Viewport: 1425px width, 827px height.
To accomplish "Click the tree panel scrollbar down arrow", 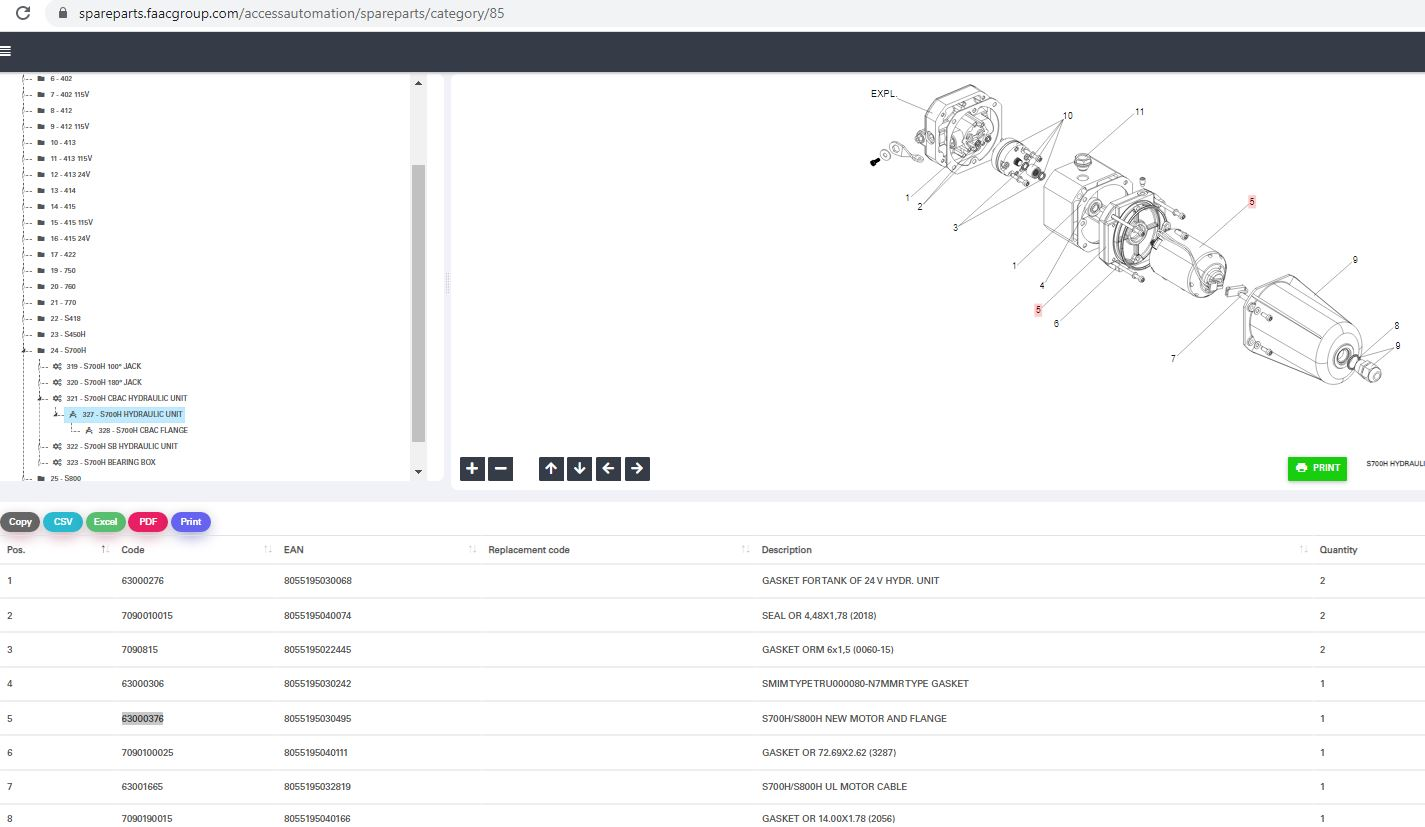I will coord(418,472).
